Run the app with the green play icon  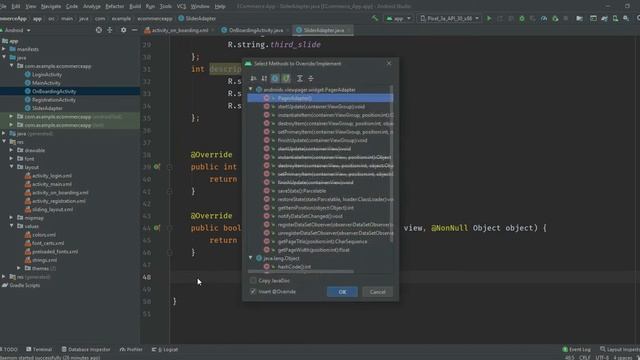[489, 18]
